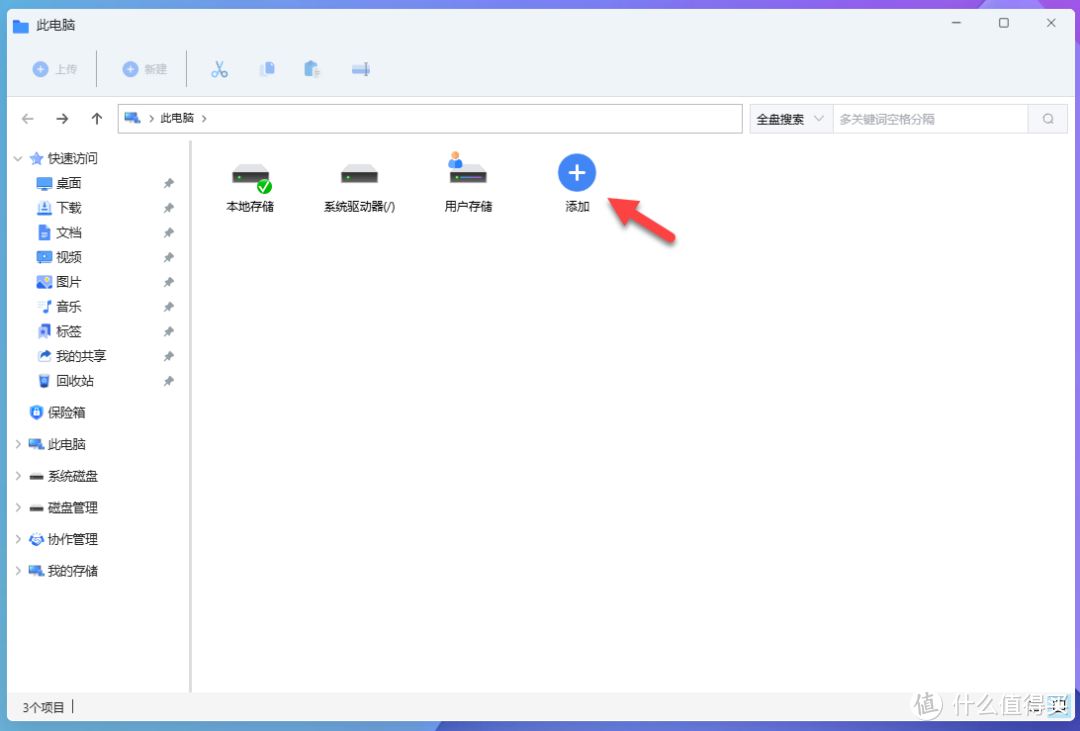Go up one level with the arrow icon
Viewport: 1080px width, 731px height.
[96, 118]
